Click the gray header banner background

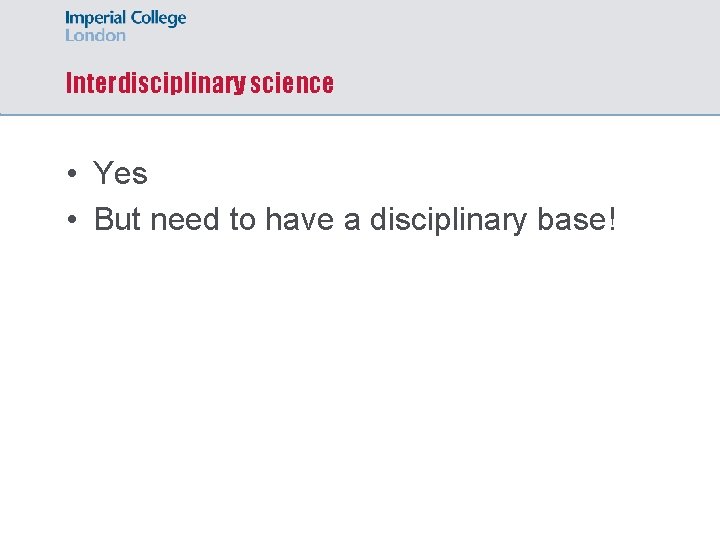tap(500, 50)
